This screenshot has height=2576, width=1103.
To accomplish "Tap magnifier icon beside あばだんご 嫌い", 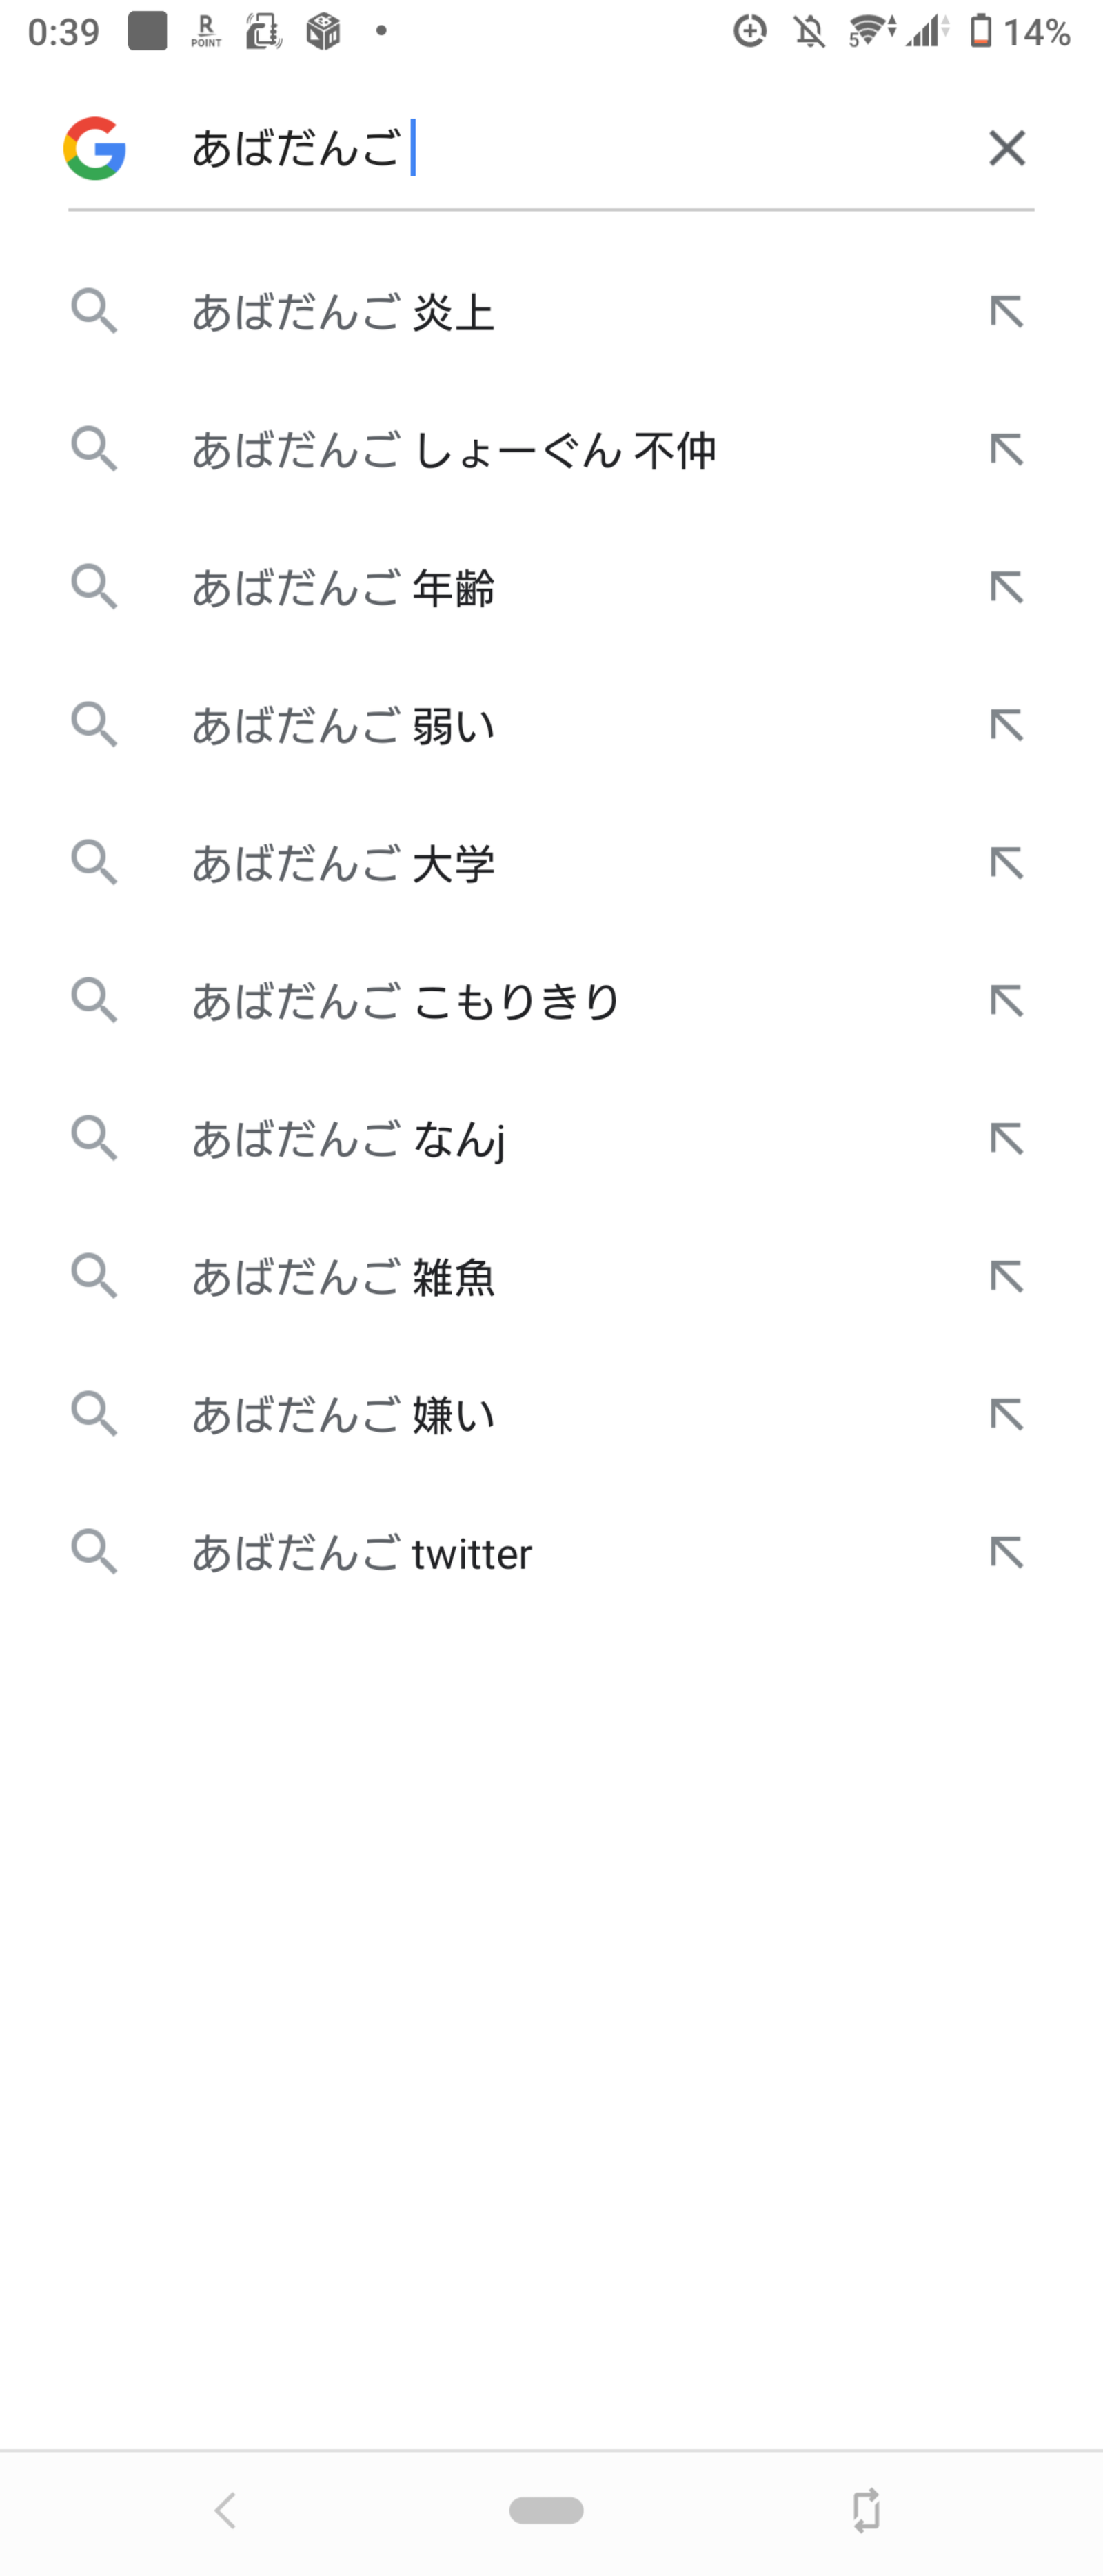I will pyautogui.click(x=95, y=1414).
